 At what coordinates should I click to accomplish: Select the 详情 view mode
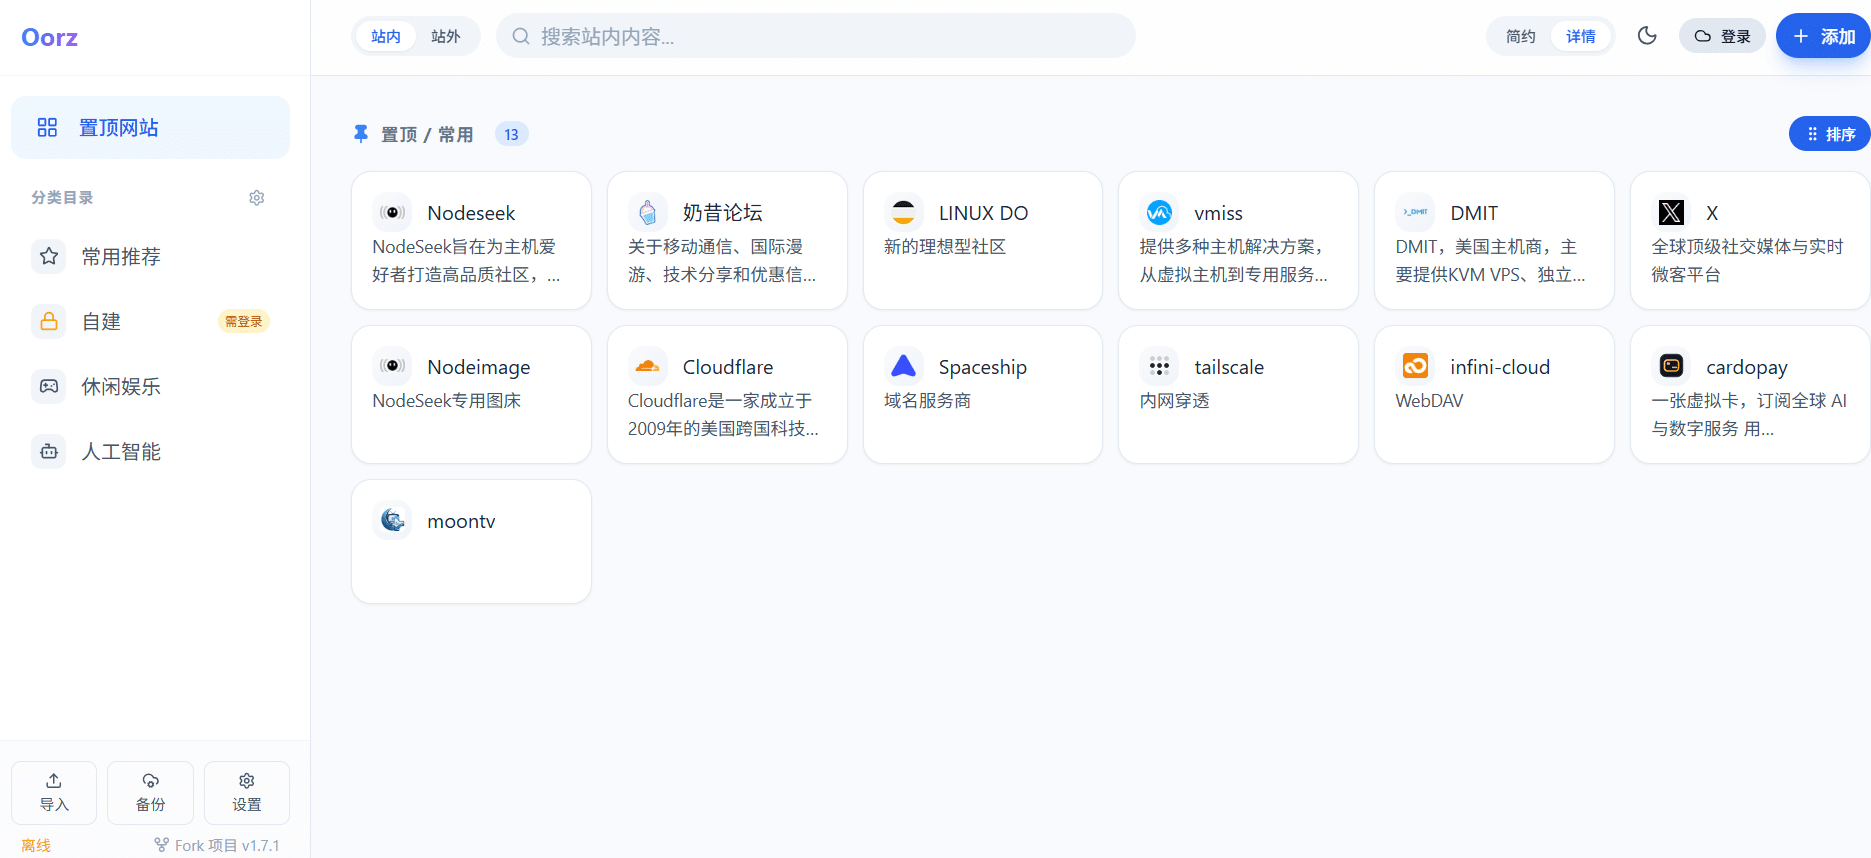point(1581,37)
